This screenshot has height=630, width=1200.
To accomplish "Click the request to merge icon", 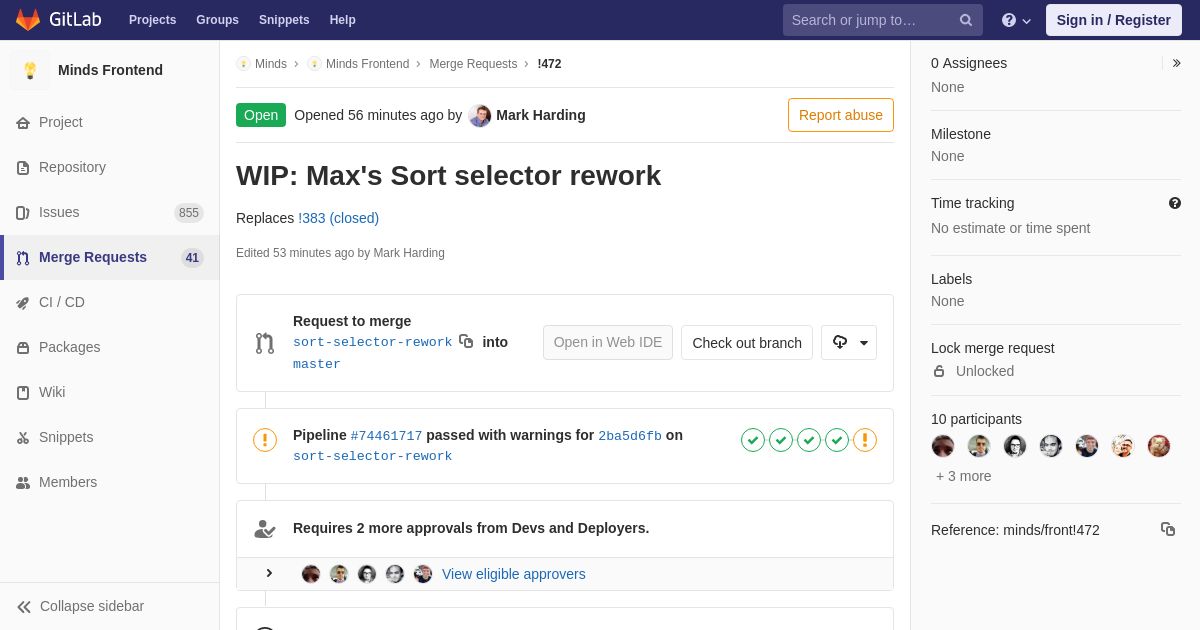I will coord(265,343).
